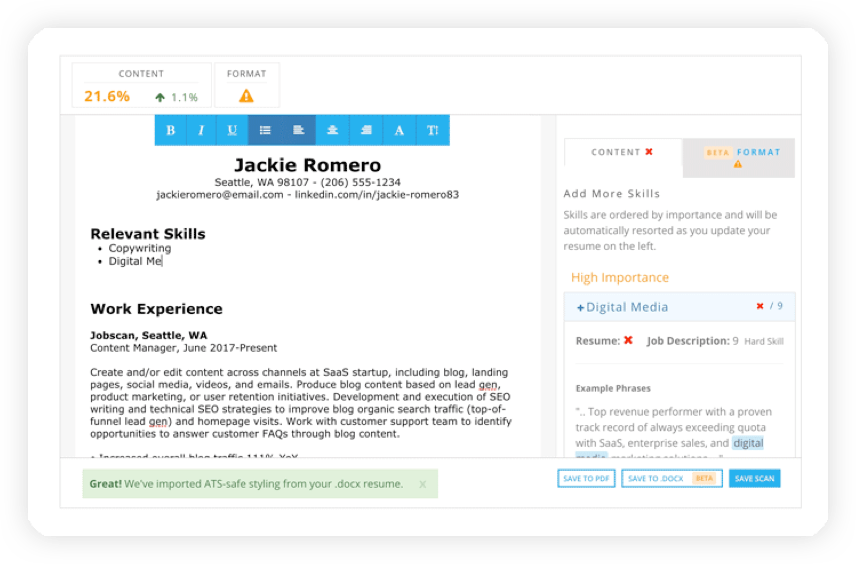This screenshot has width=856, height=564.
Task: Align text left using the toolbar
Action: [x=299, y=130]
